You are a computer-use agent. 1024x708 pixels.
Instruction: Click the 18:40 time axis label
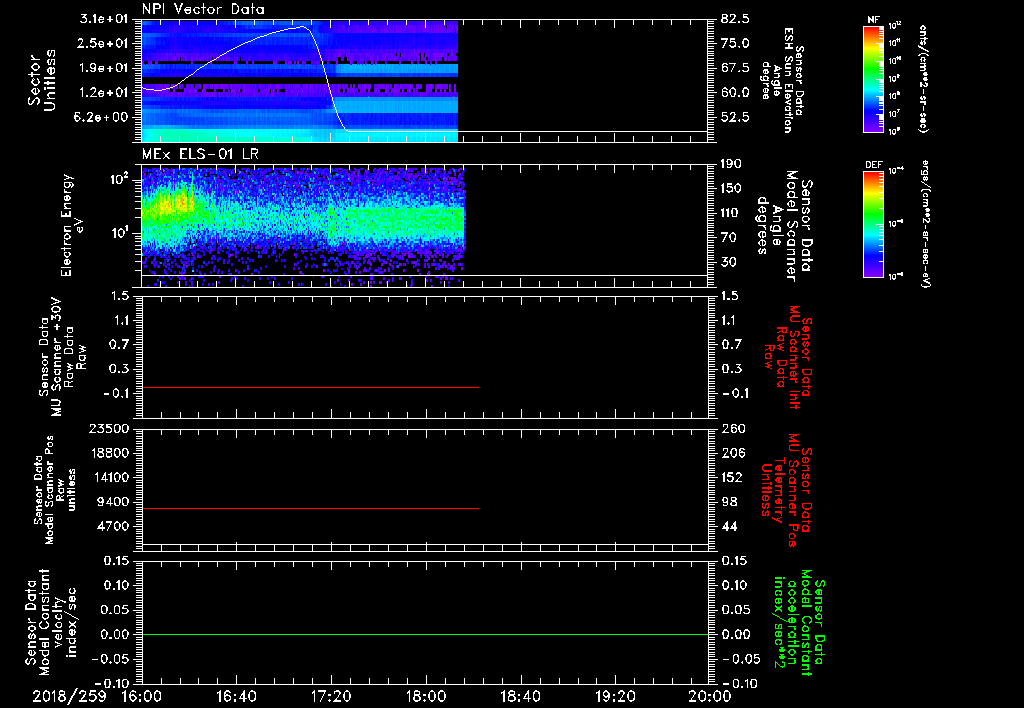point(520,696)
